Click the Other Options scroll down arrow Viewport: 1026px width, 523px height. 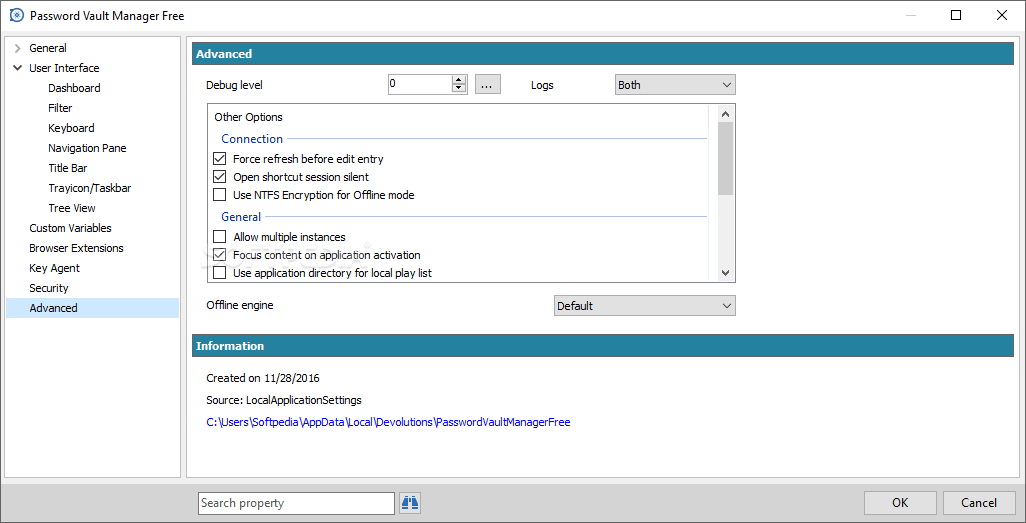(x=725, y=272)
